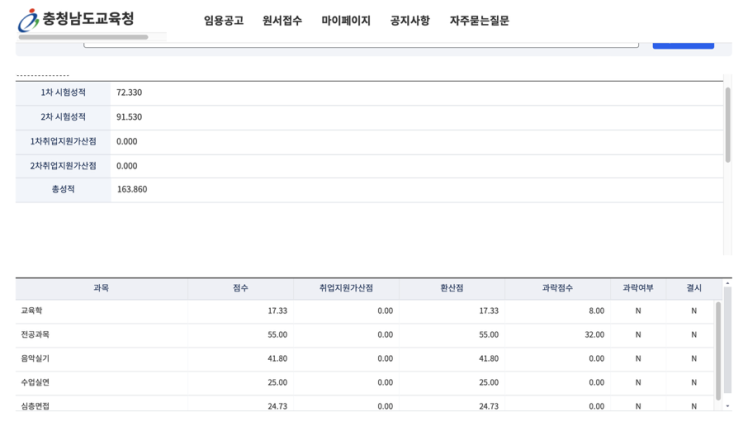Click the 총성적 value 163.860
This screenshot has width=743, height=431.
(132, 189)
